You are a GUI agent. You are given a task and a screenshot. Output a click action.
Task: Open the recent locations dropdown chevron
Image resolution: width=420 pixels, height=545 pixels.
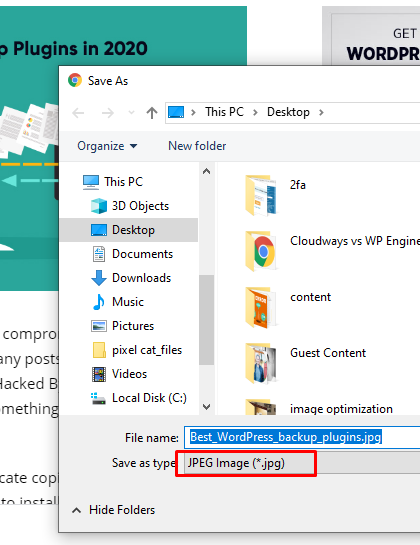(131, 113)
